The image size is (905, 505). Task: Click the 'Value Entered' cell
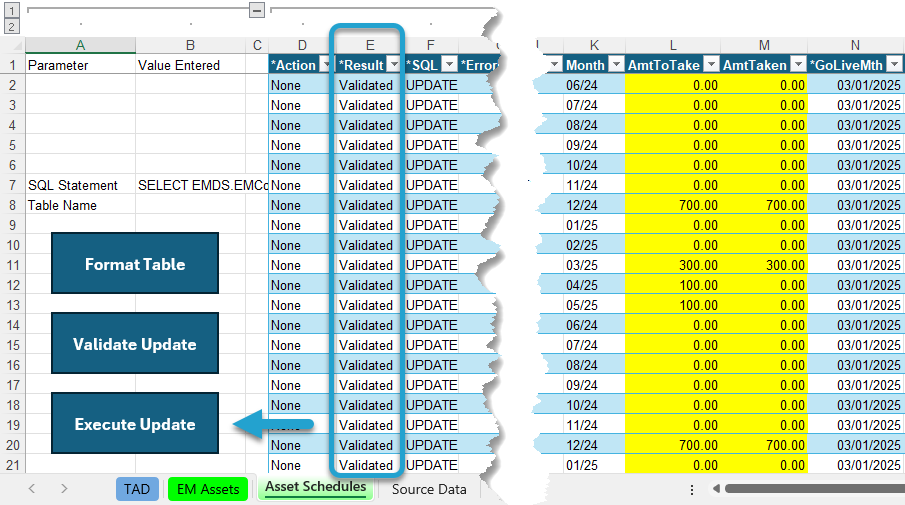click(190, 65)
